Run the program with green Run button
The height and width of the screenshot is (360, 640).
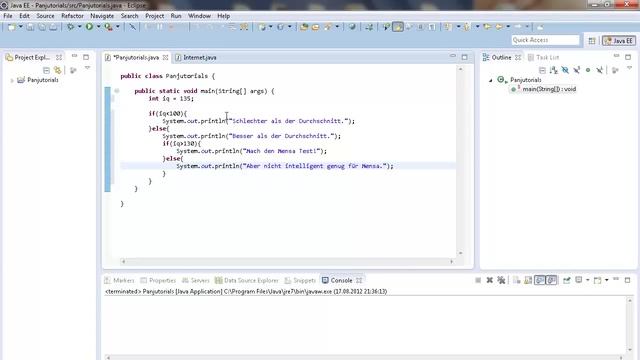tap(89, 27)
